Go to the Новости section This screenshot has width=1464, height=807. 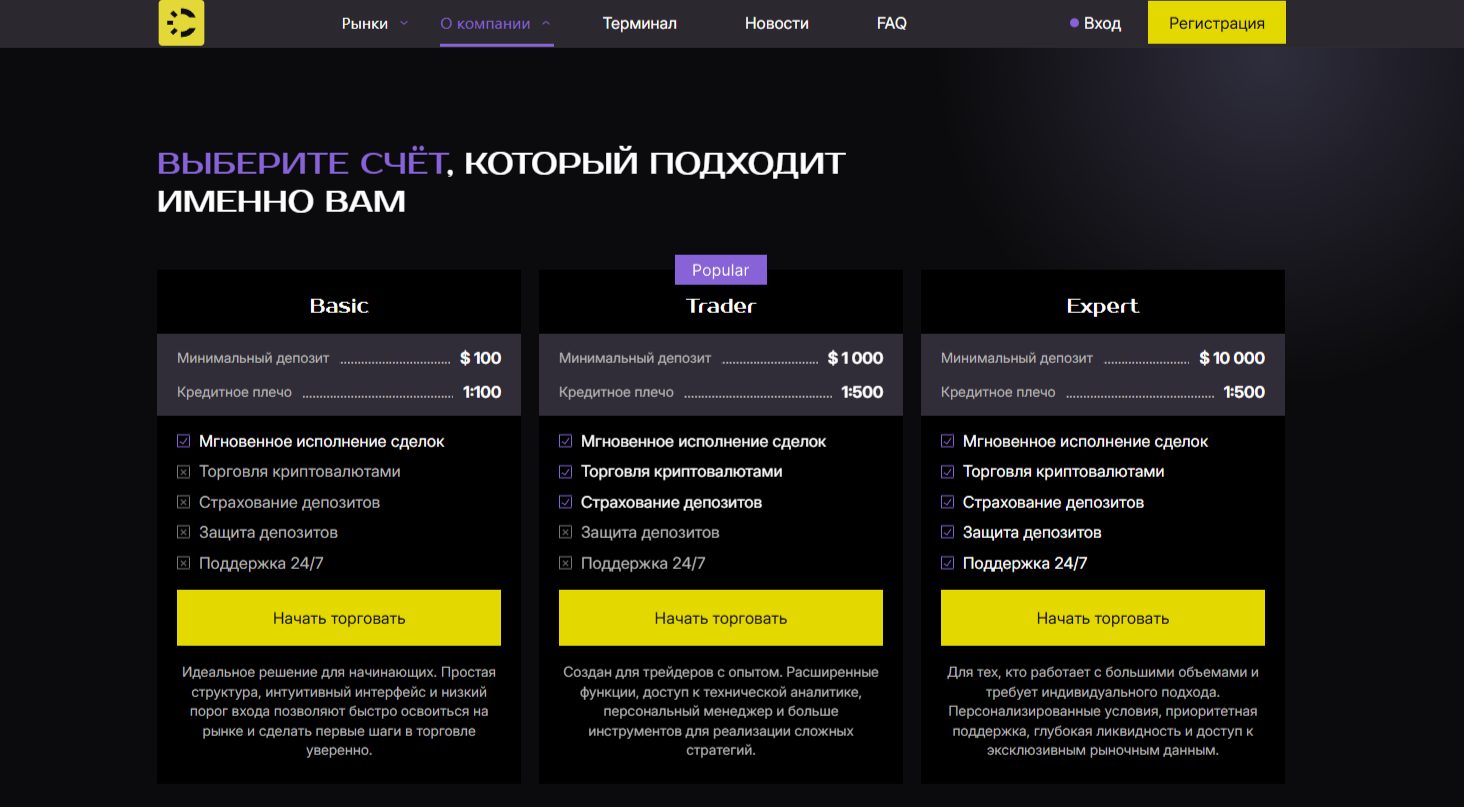776,23
